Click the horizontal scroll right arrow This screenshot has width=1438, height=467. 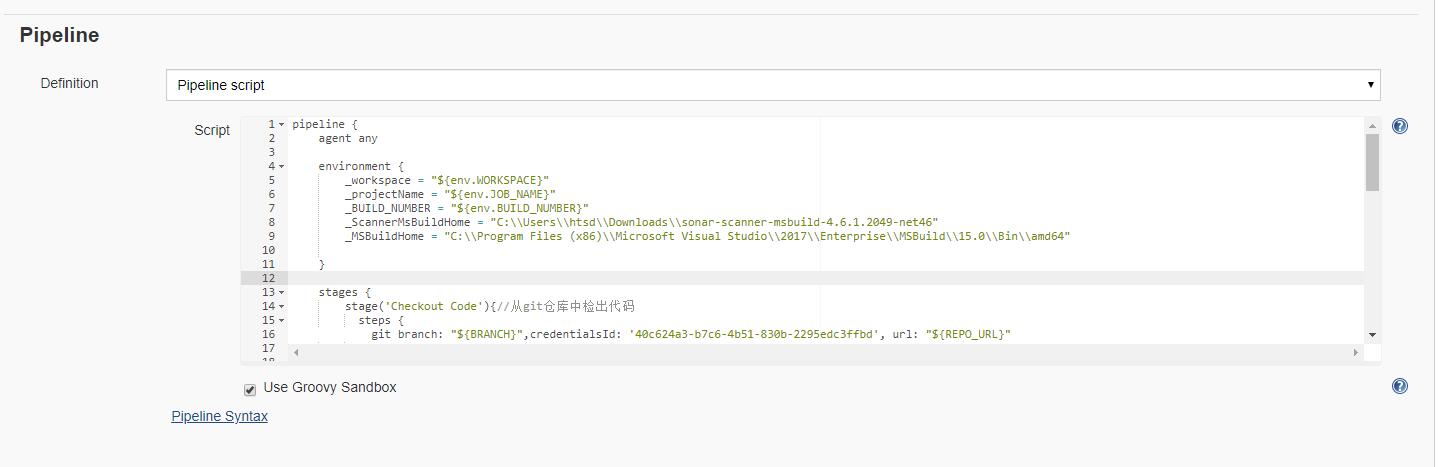click(x=1356, y=352)
